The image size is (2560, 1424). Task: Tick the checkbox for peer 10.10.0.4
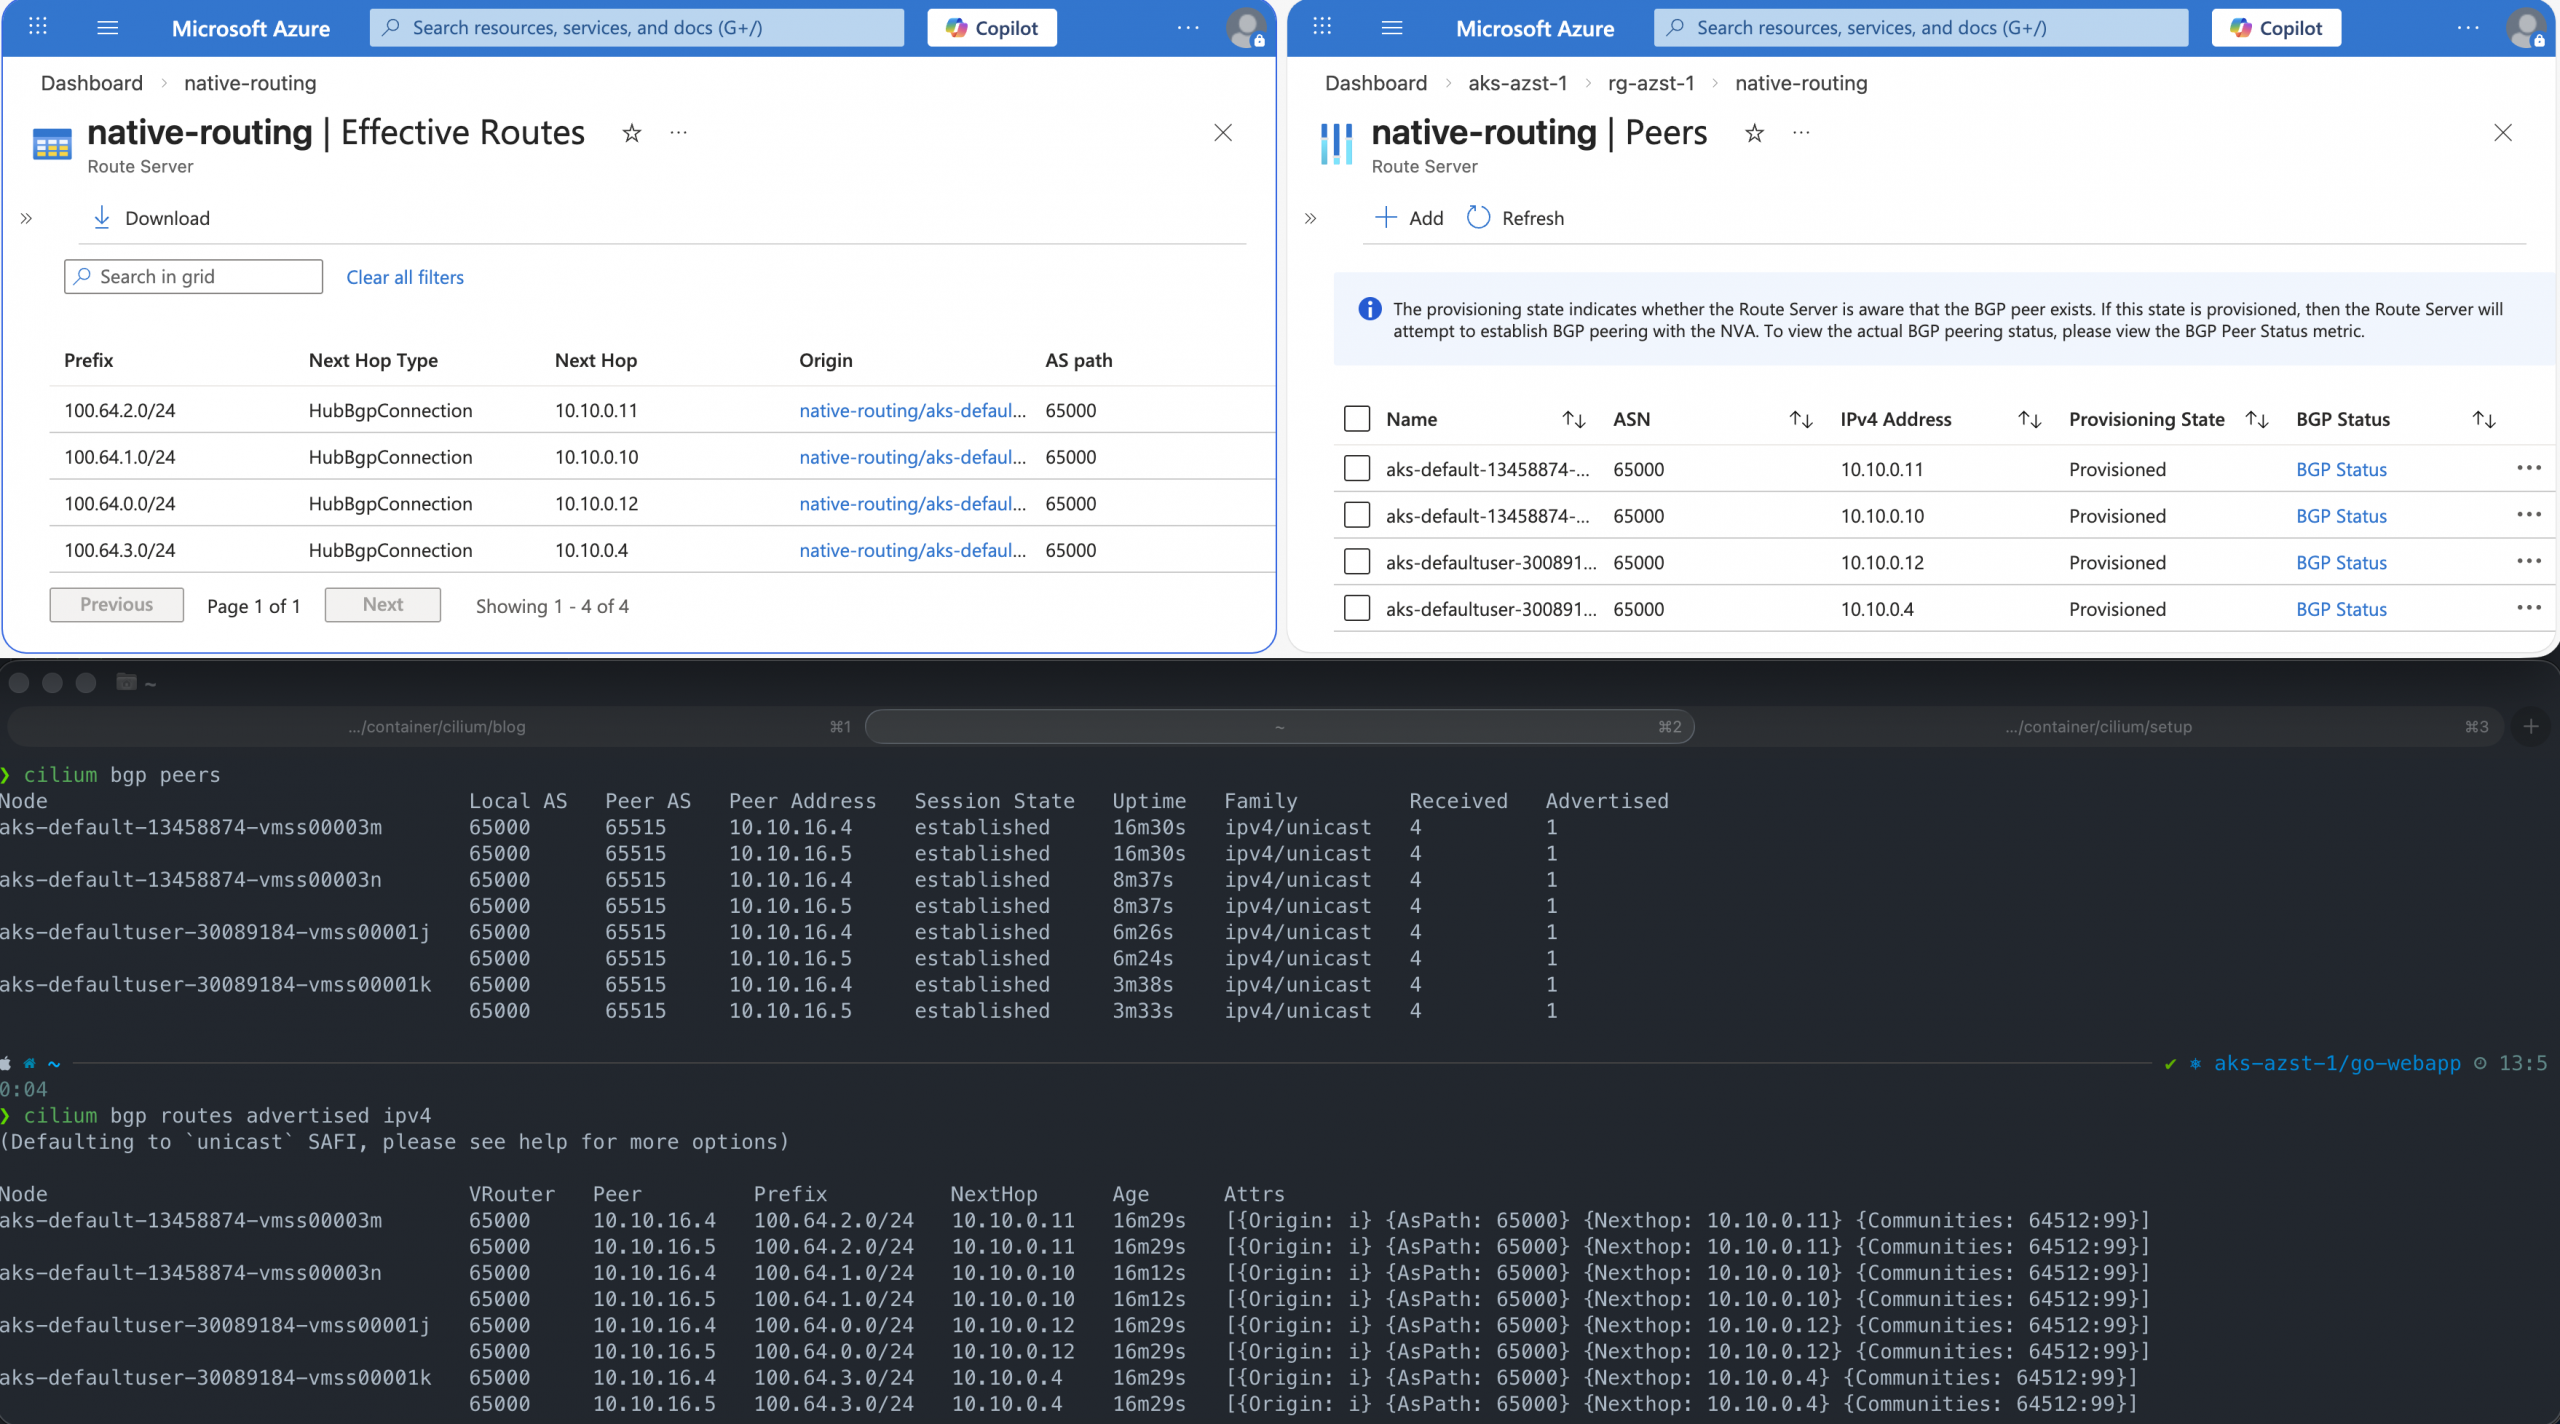(1357, 608)
